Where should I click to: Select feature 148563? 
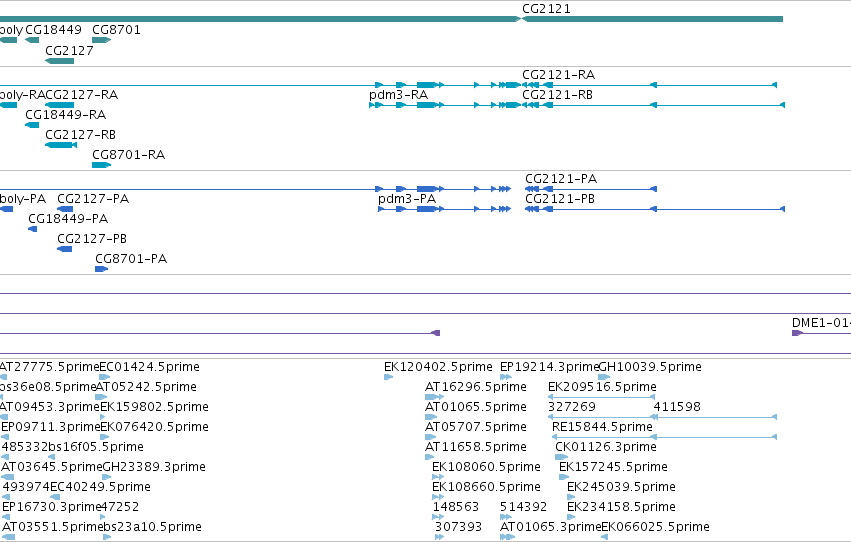[438, 518]
